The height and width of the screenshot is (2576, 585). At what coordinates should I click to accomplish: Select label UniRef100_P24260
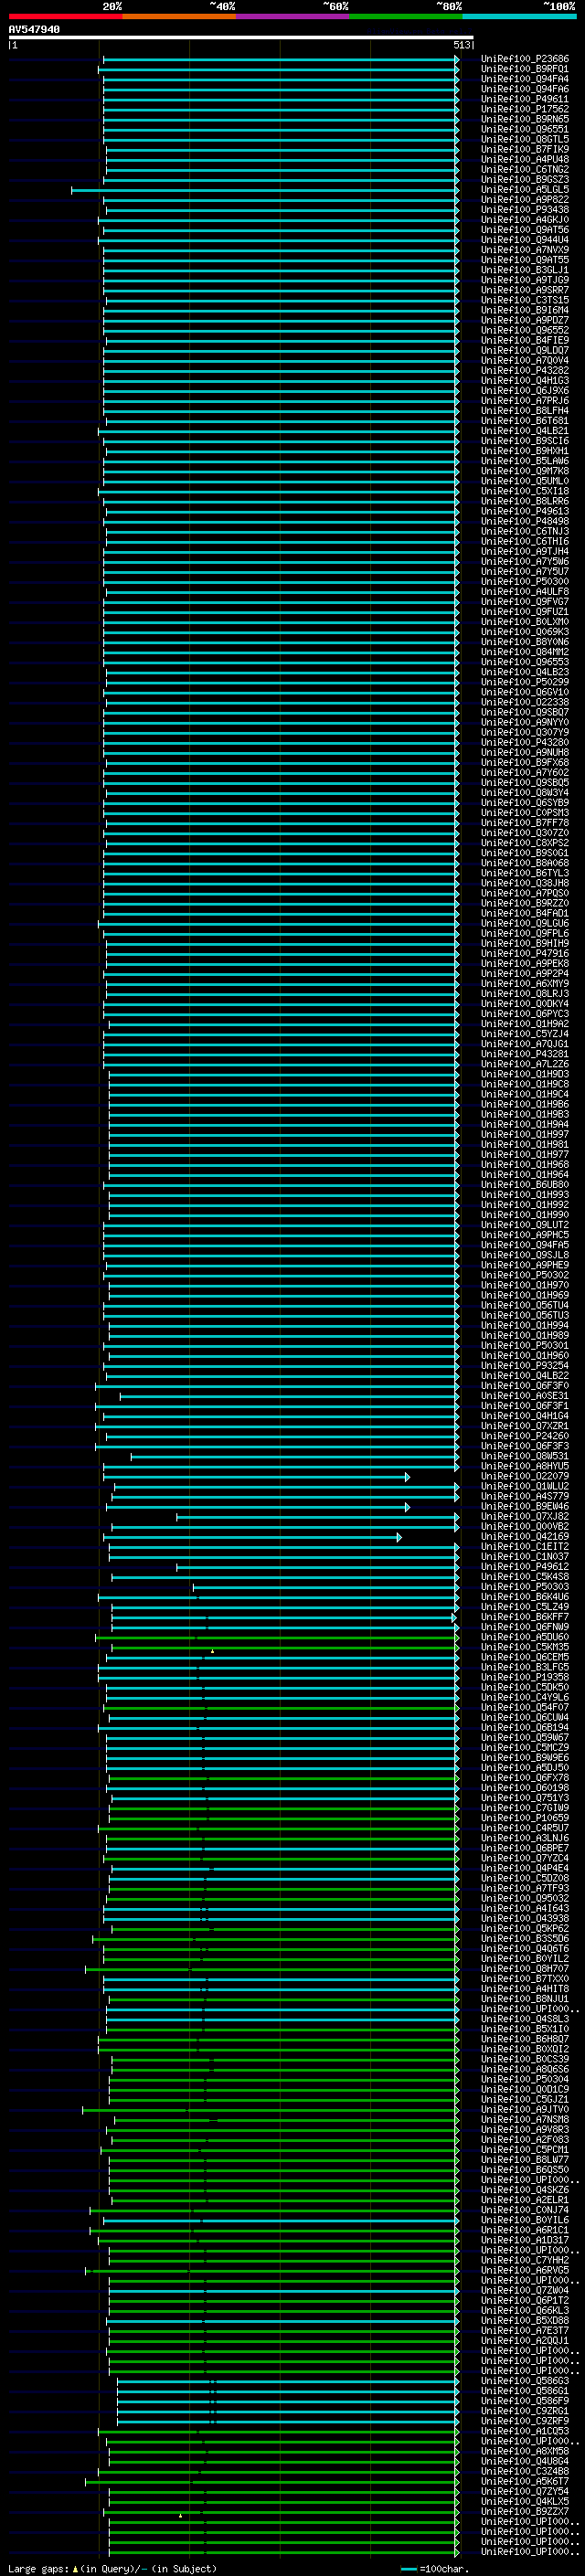click(525, 1436)
